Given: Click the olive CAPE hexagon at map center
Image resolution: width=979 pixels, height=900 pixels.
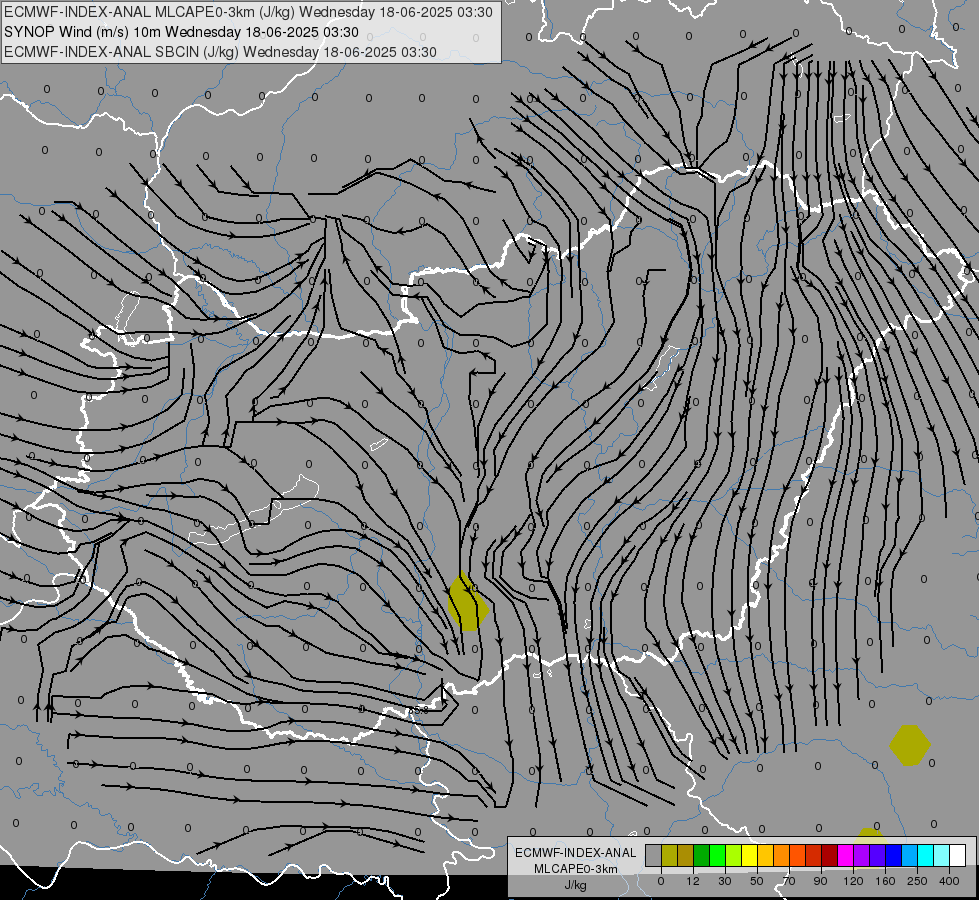Looking at the screenshot, I should (468, 603).
